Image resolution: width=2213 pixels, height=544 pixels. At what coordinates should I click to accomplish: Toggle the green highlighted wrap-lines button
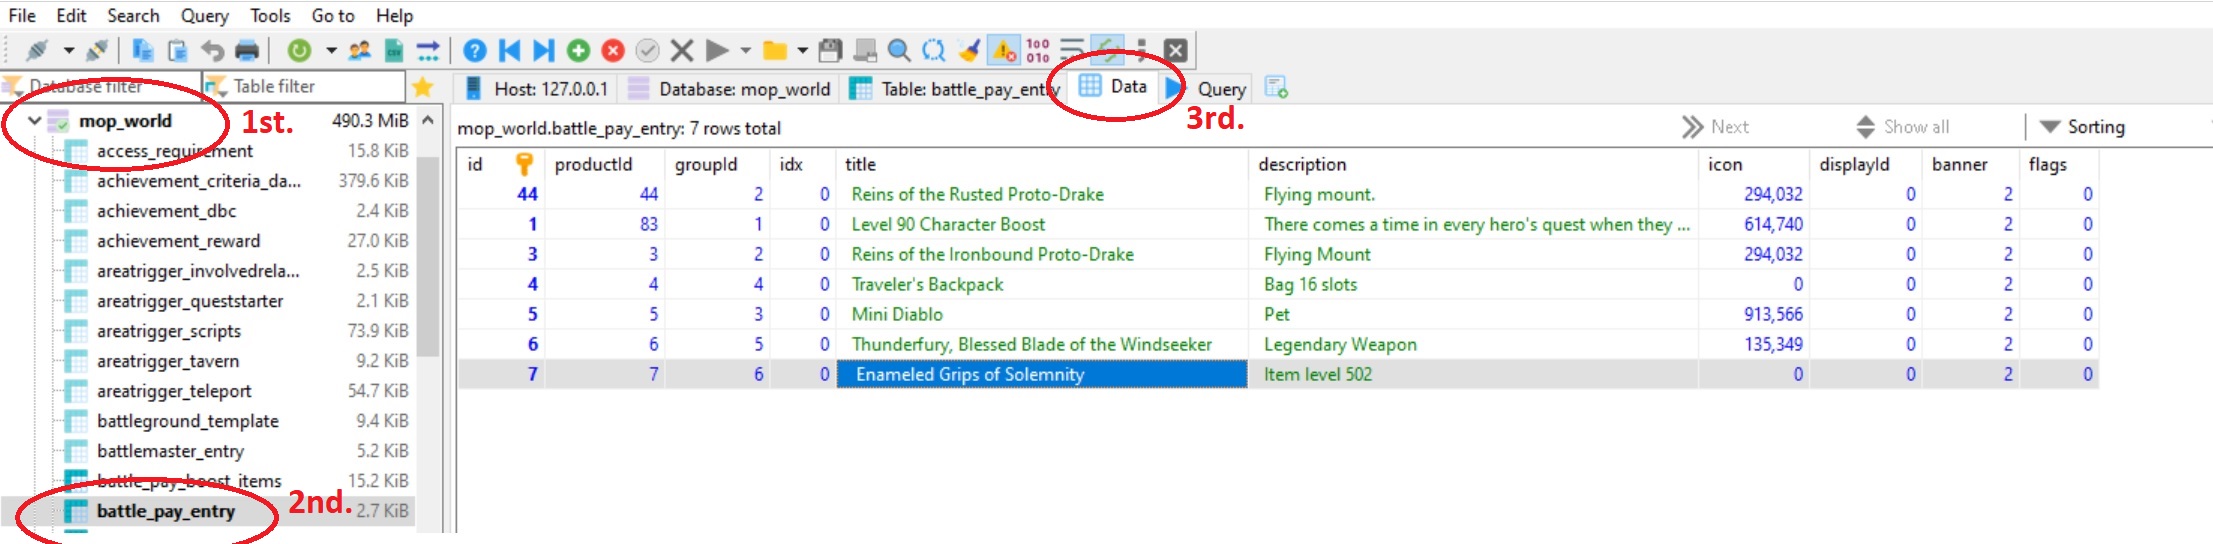point(1106,50)
